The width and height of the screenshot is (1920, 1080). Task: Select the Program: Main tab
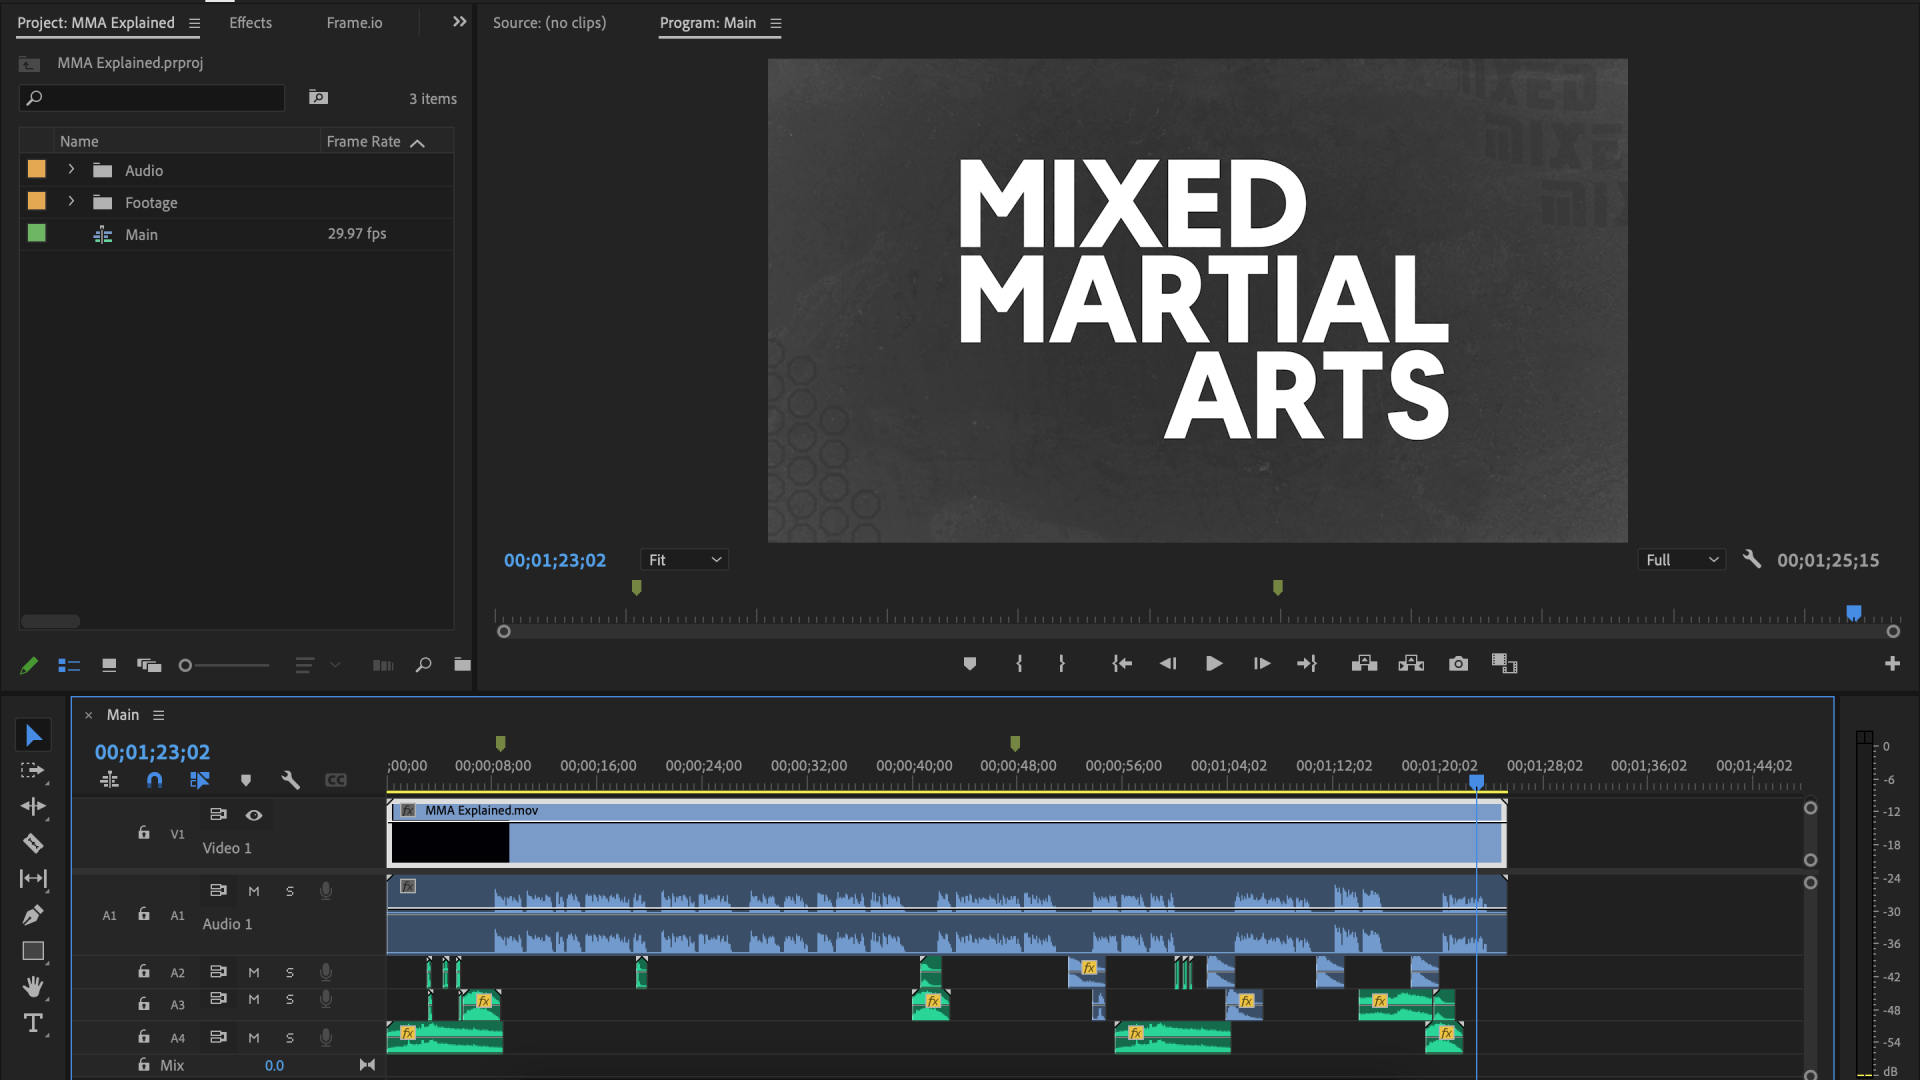click(708, 22)
